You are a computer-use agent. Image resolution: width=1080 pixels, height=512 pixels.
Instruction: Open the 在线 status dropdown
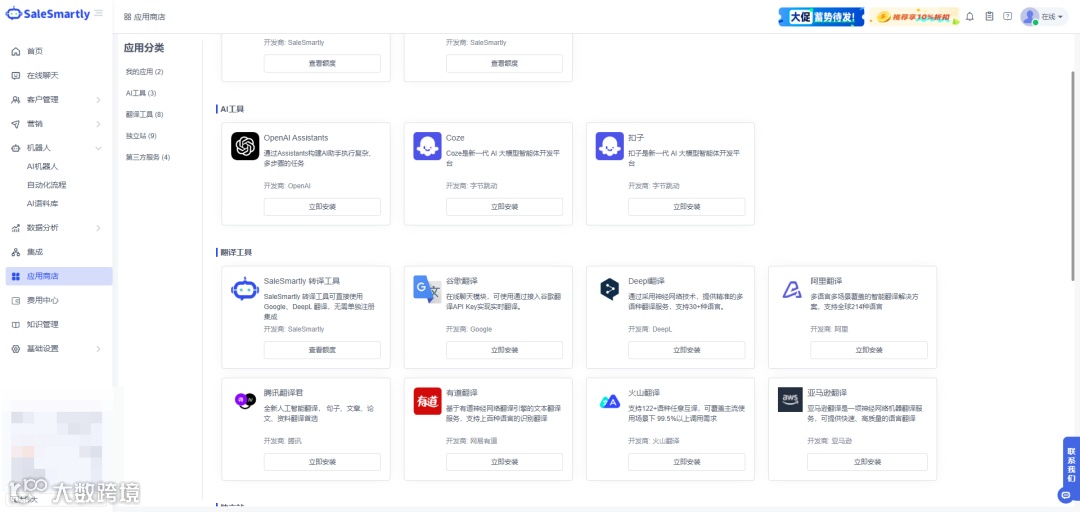click(1051, 17)
